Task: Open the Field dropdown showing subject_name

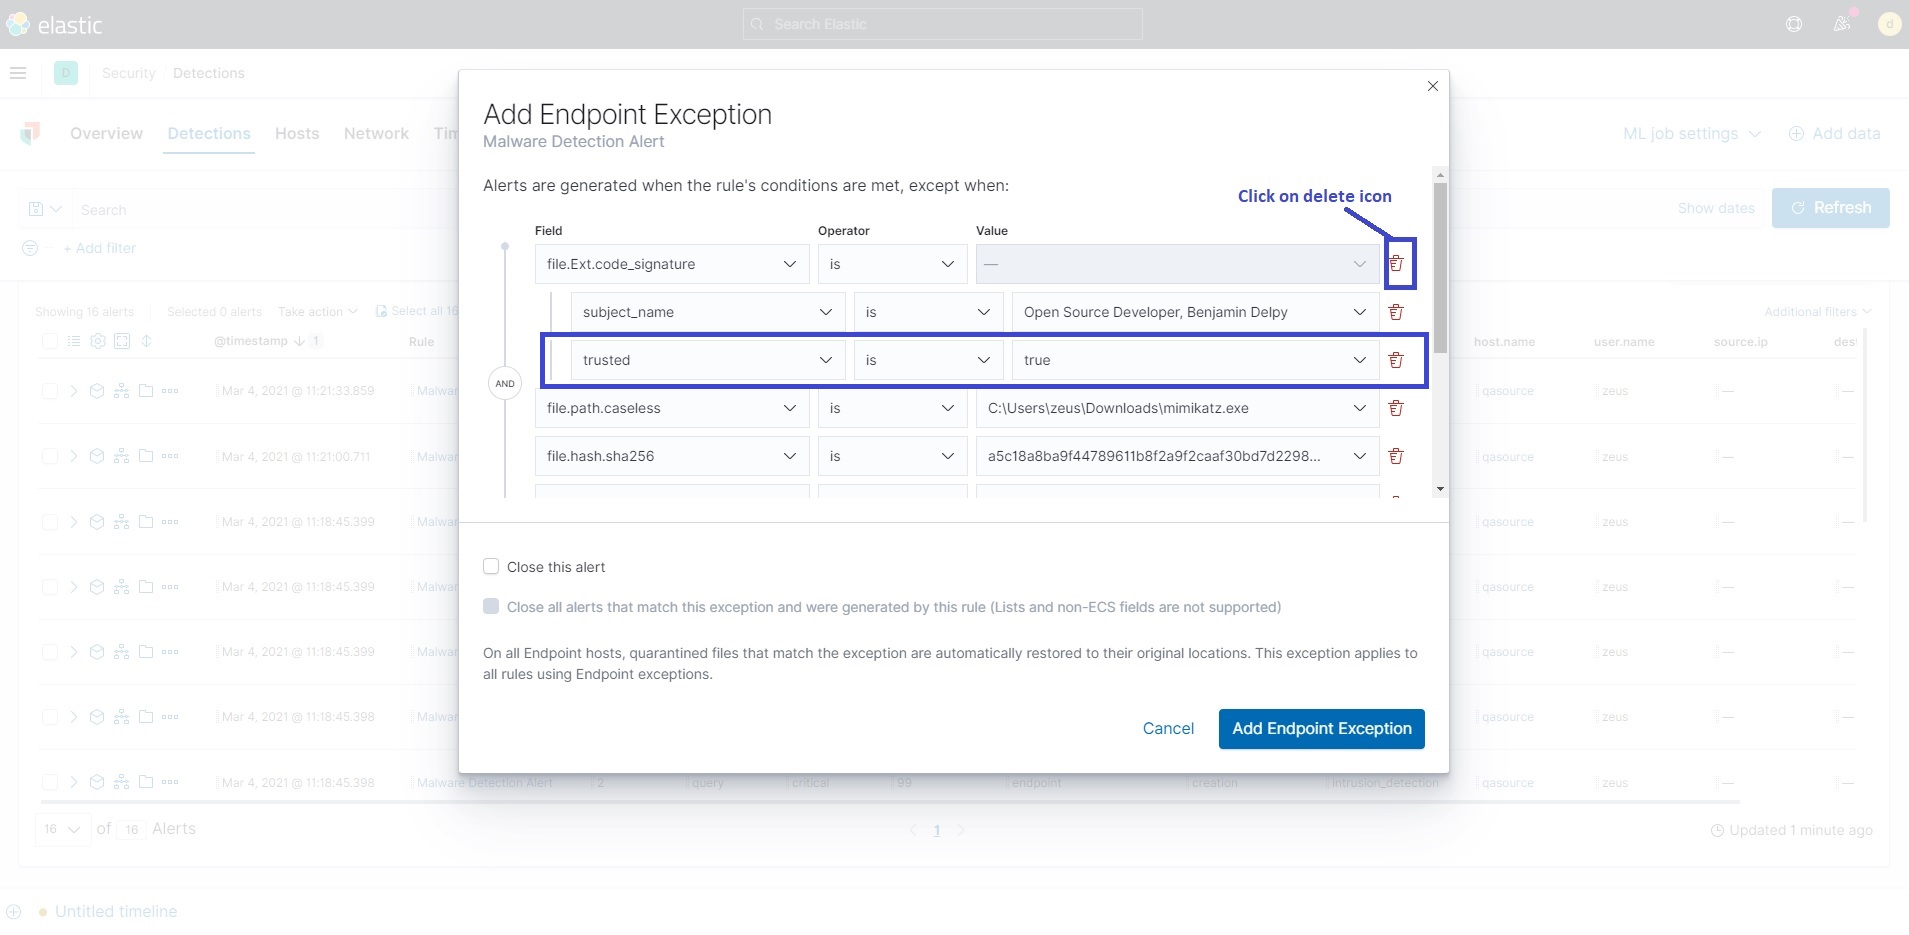Action: (707, 311)
